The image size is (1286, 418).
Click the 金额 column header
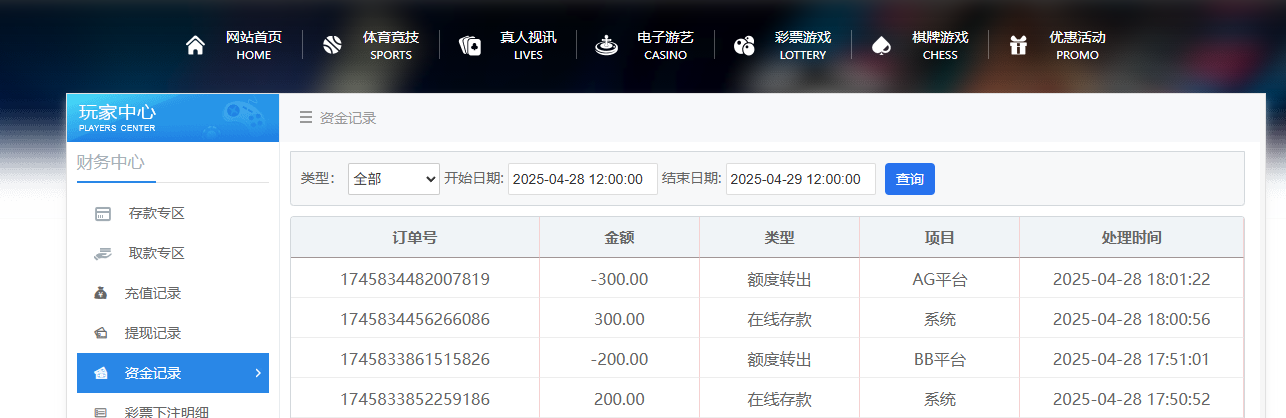[x=619, y=238]
